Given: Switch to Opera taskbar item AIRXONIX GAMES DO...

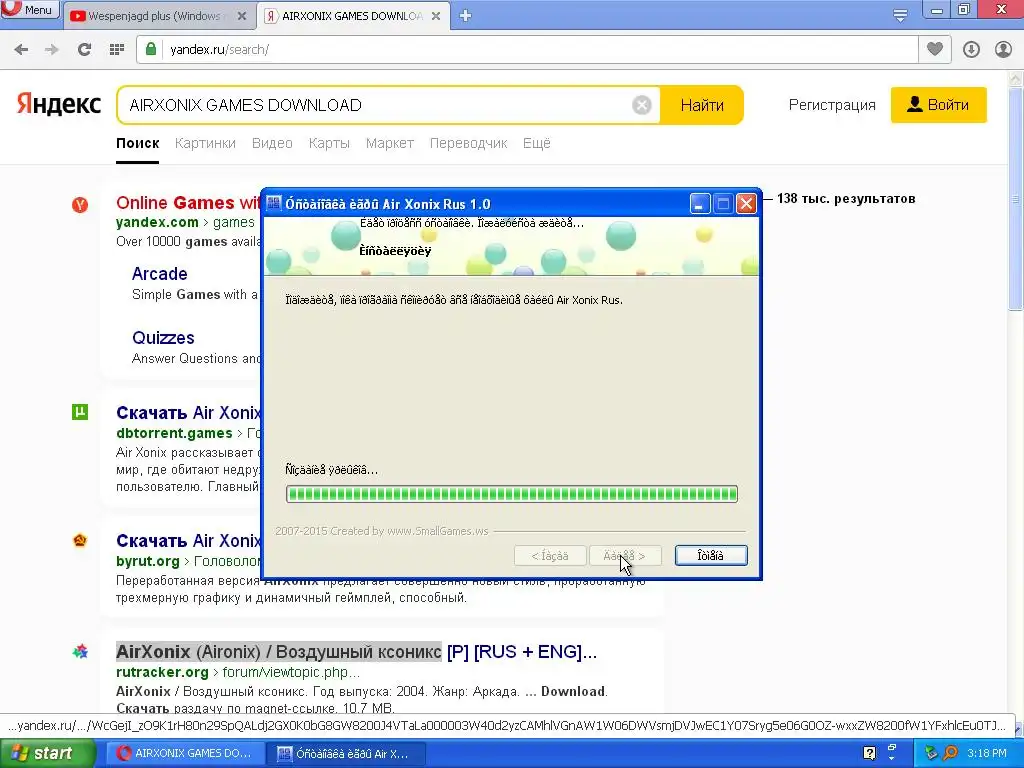Looking at the screenshot, I should pos(185,754).
